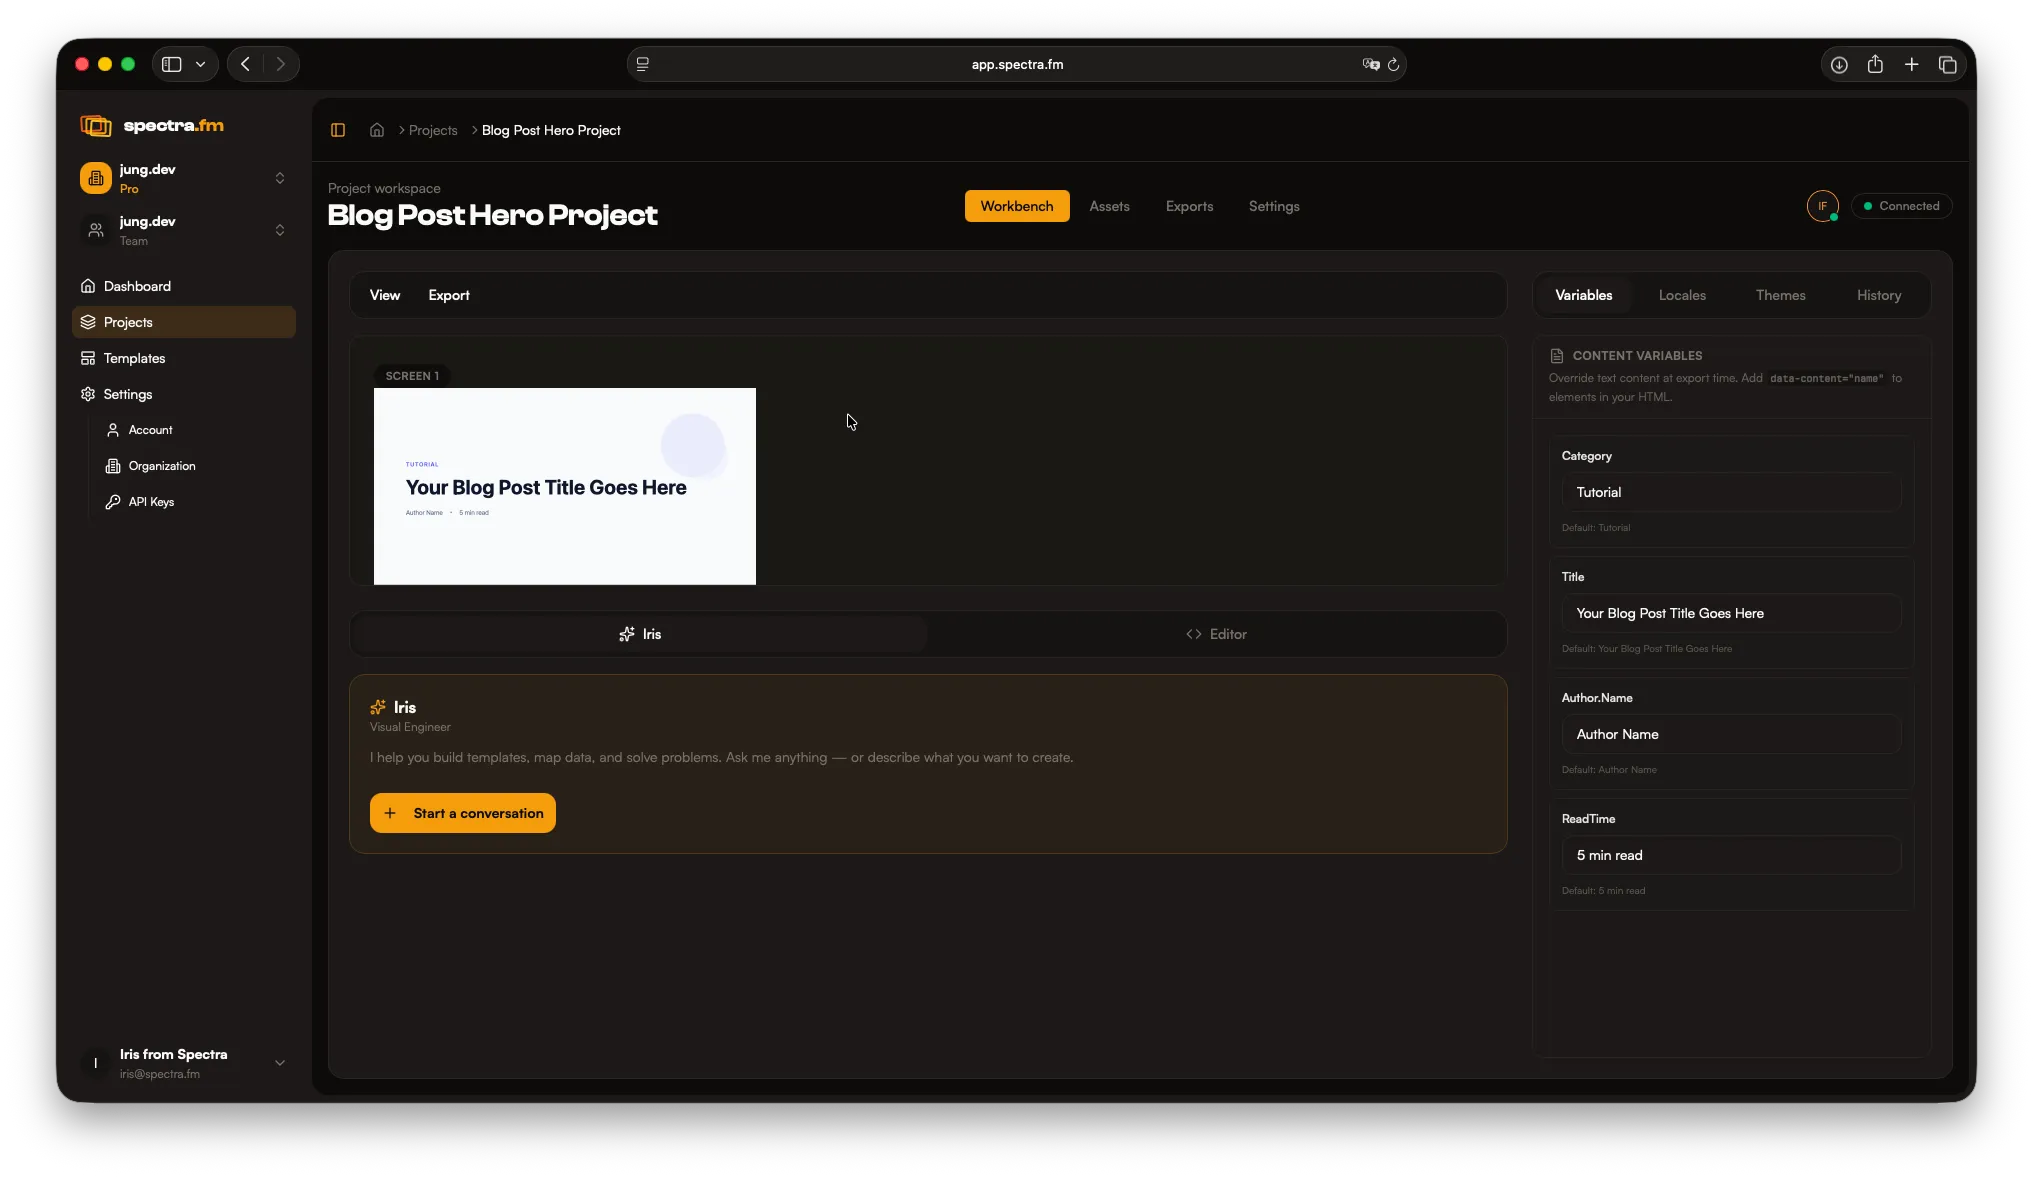This screenshot has width=2033, height=1177.
Task: Expand Iris from Spectra user menu
Action: coord(279,1063)
